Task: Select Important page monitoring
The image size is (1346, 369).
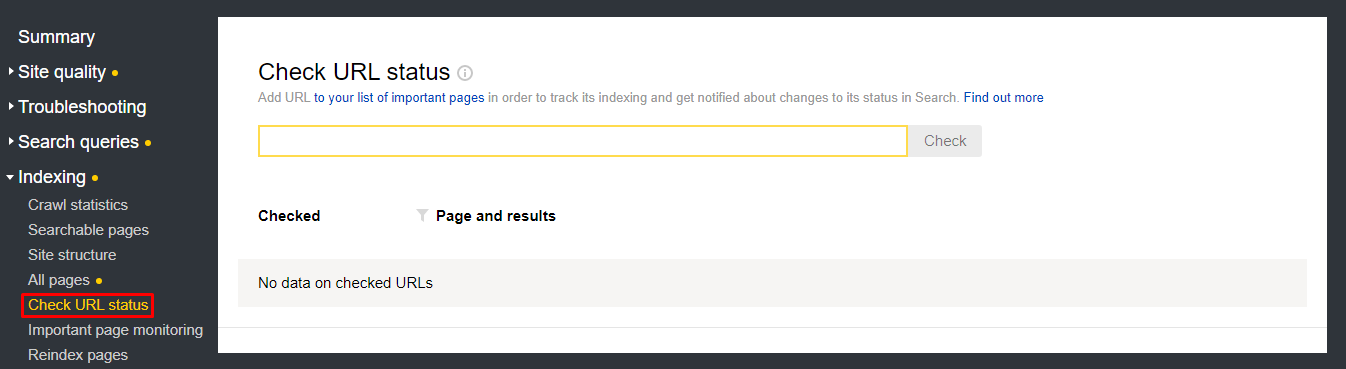Action: pos(115,330)
